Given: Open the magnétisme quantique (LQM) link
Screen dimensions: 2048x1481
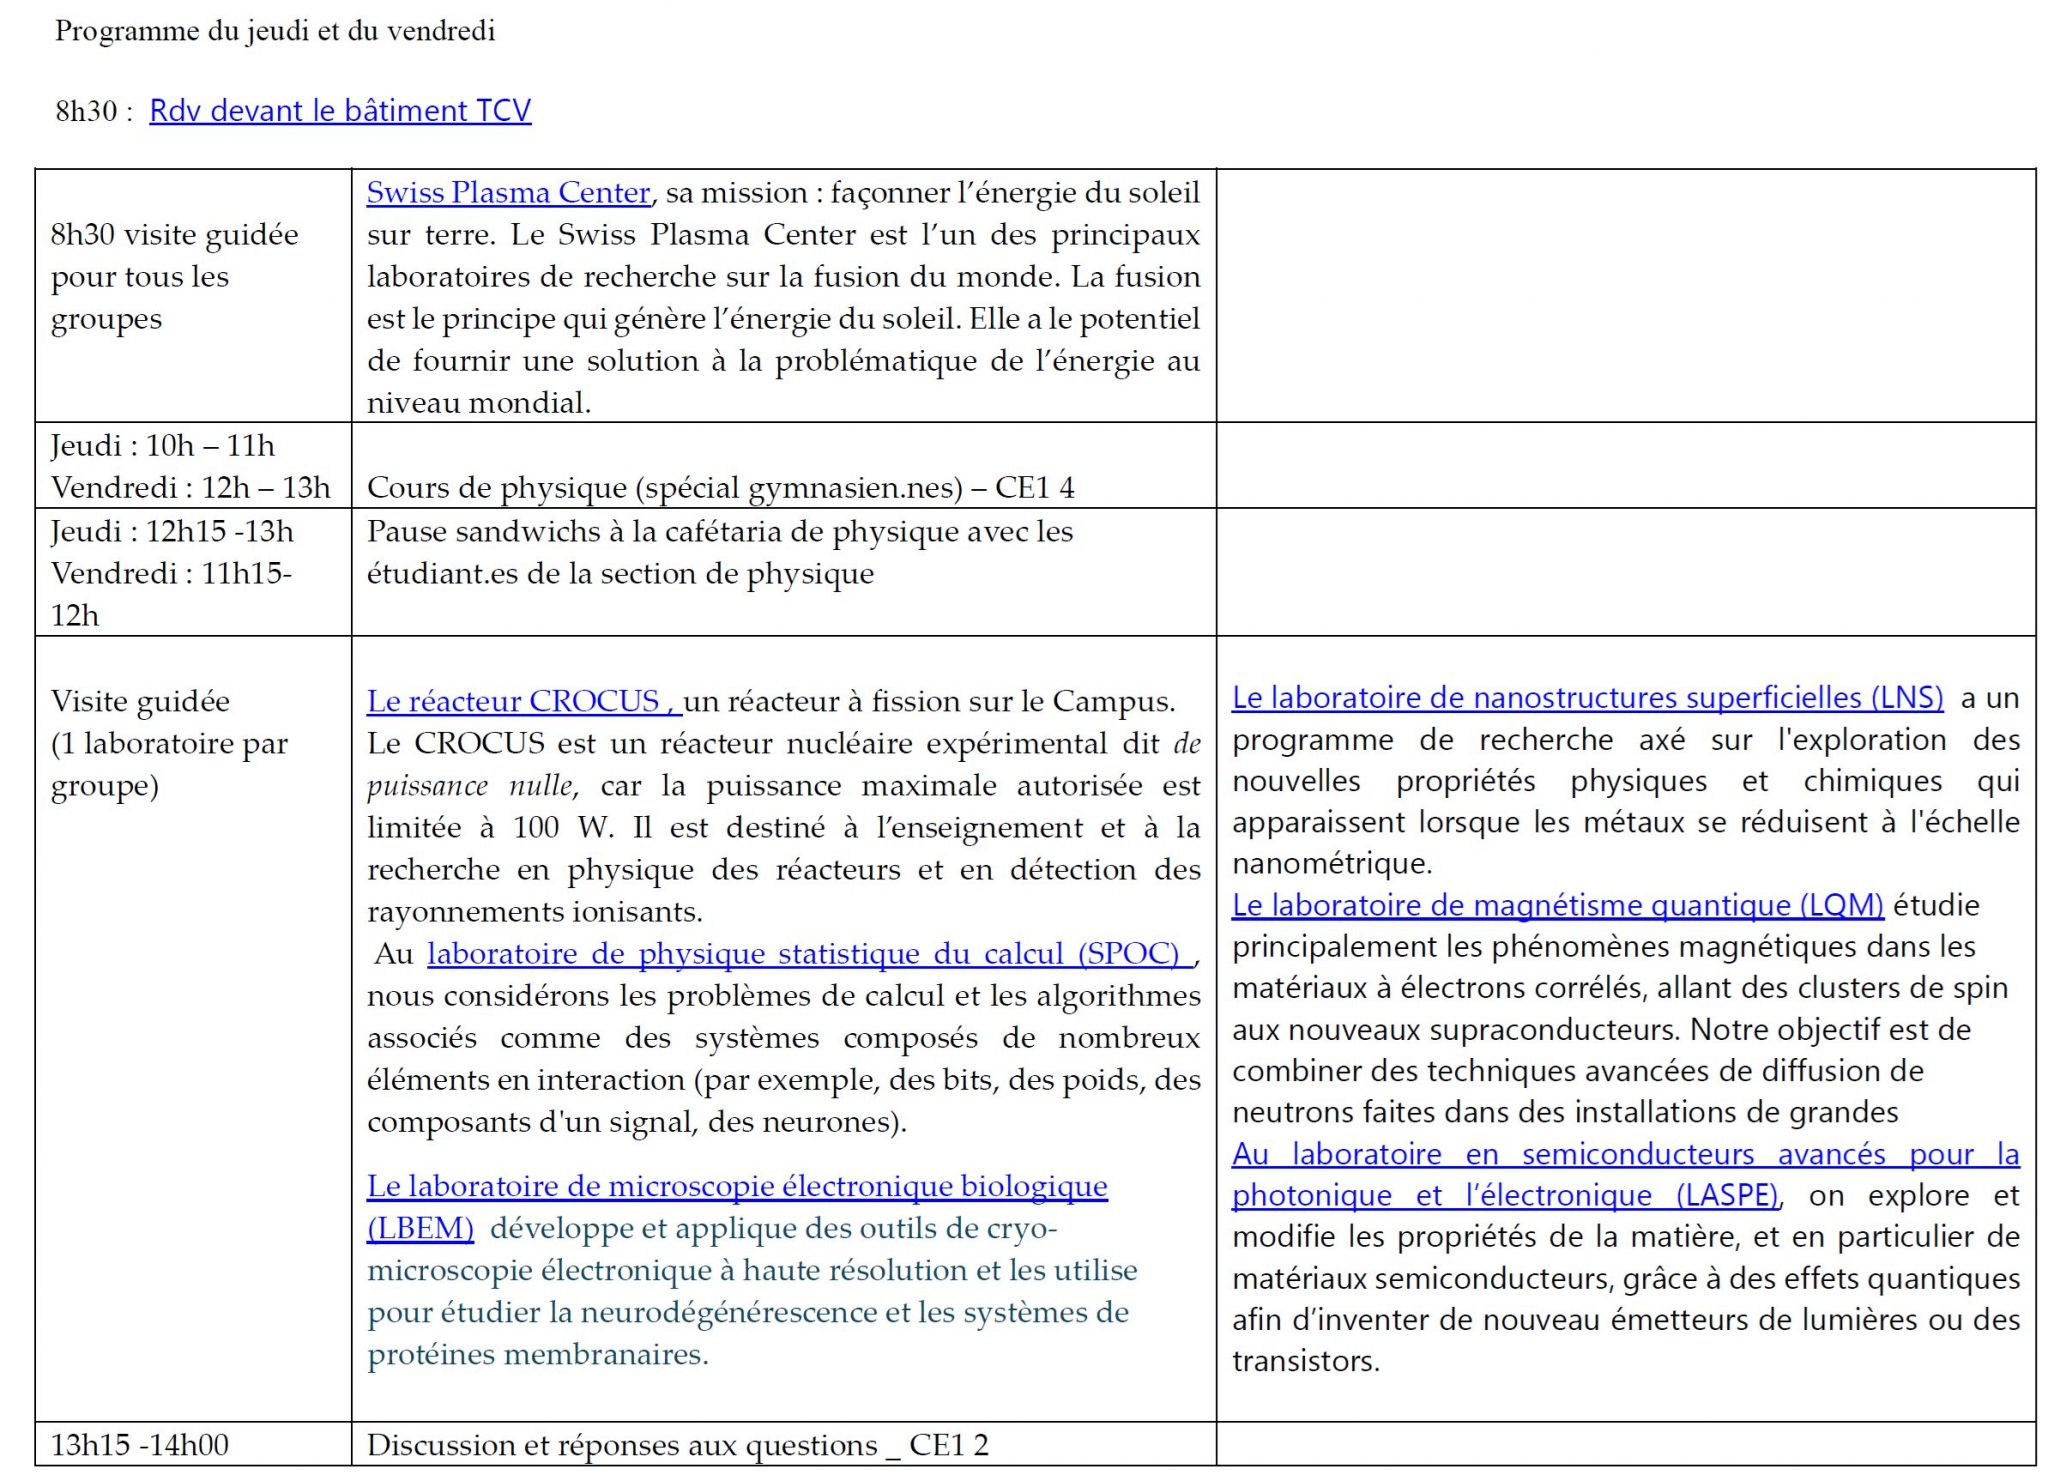Looking at the screenshot, I should click(1557, 905).
